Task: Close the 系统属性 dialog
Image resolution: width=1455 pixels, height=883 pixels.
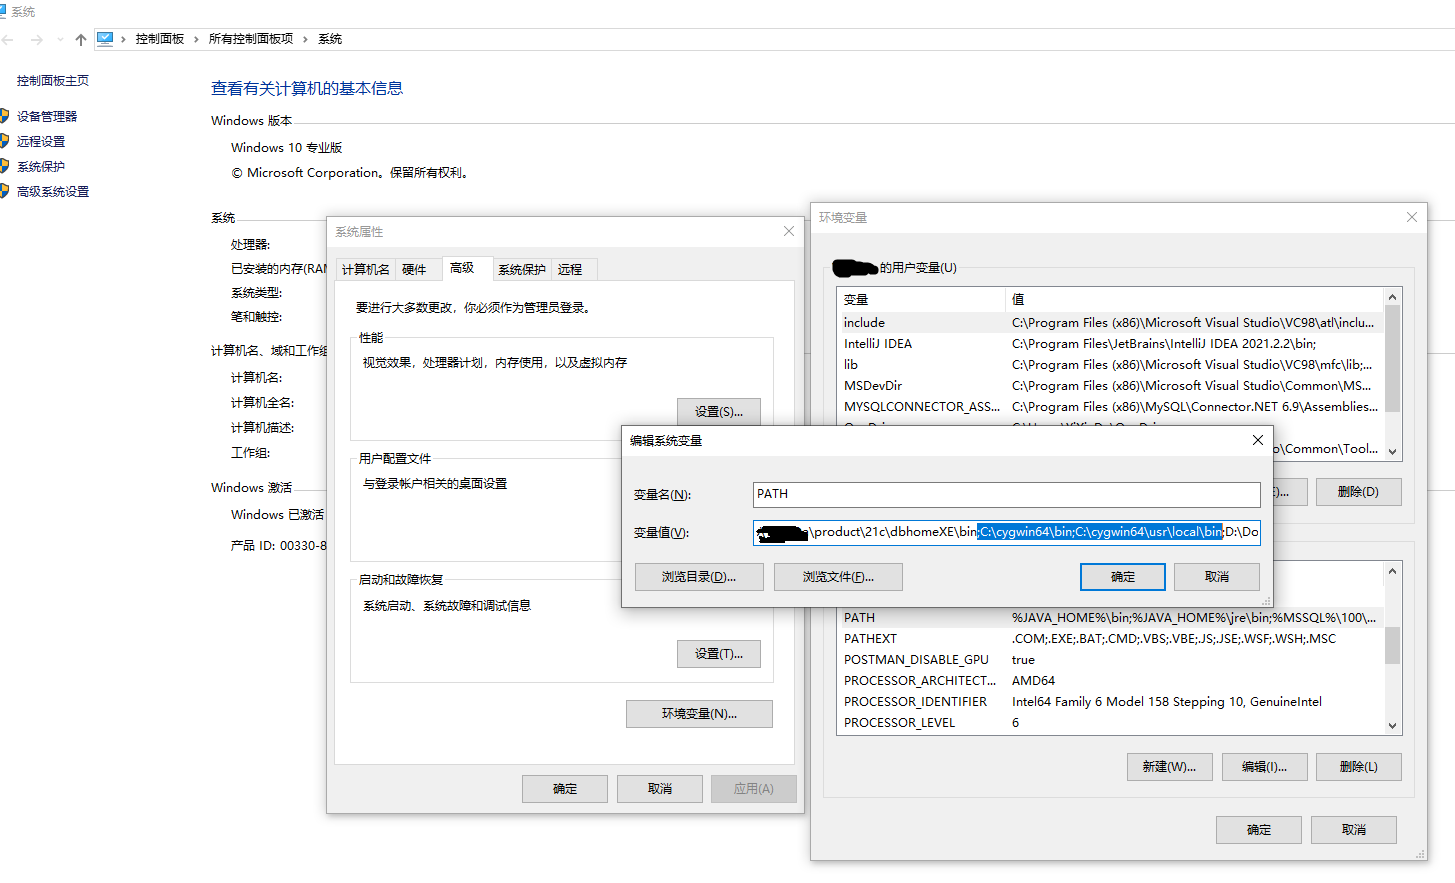Action: tap(789, 231)
